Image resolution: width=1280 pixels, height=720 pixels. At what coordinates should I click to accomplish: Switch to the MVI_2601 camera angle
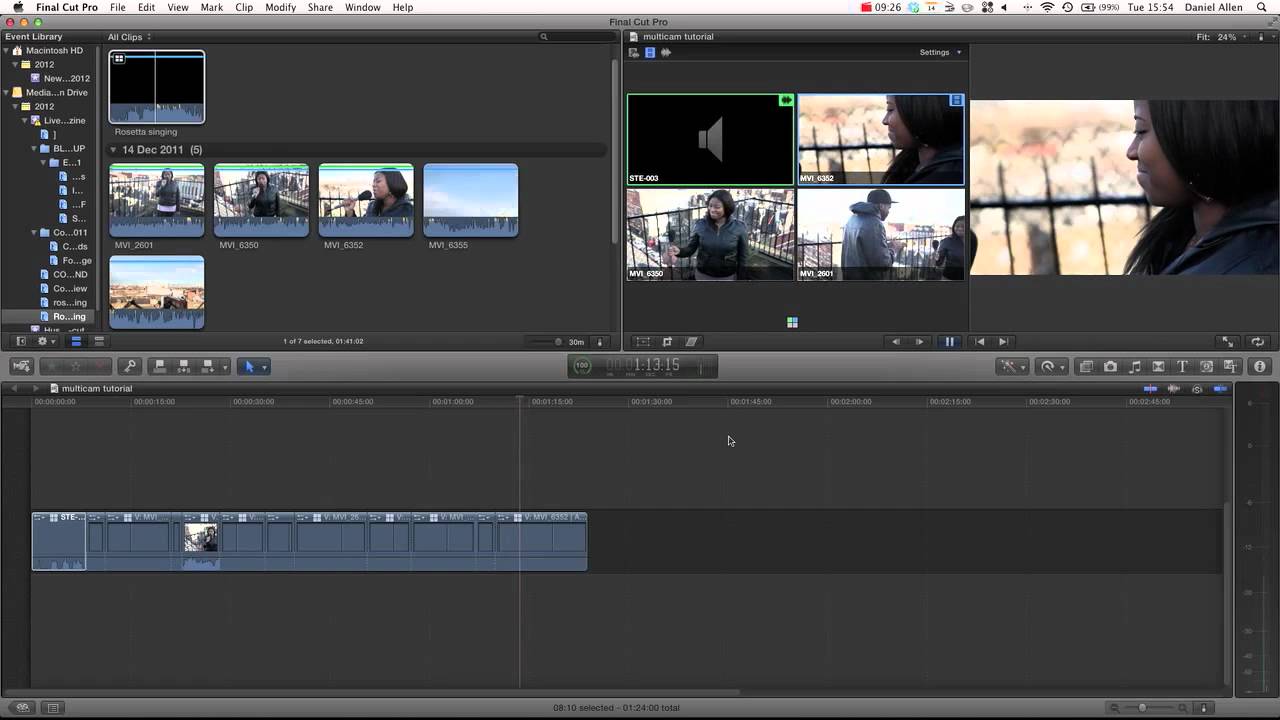[881, 234]
